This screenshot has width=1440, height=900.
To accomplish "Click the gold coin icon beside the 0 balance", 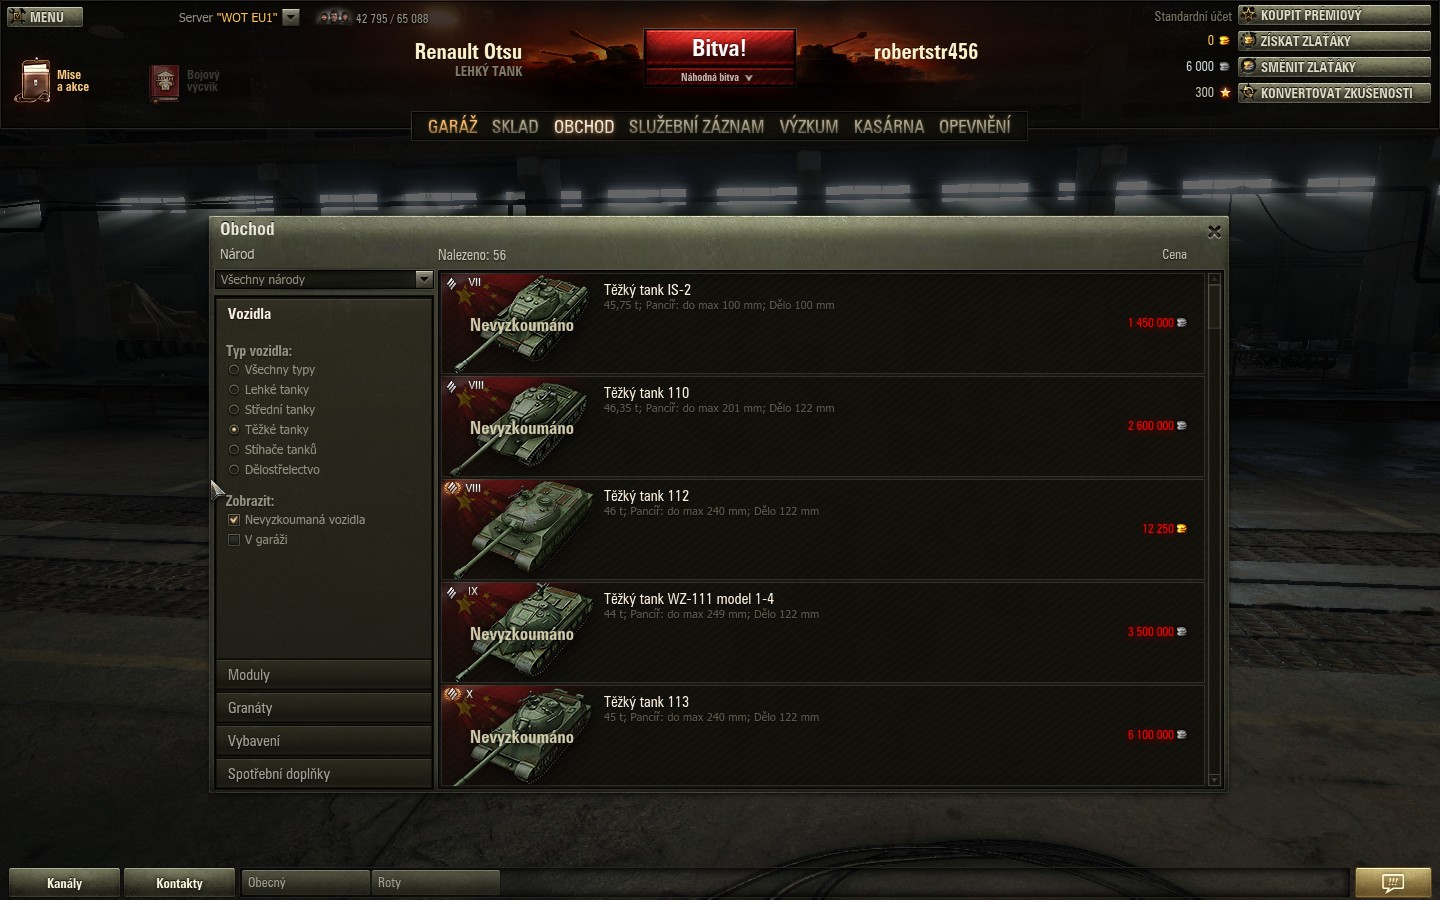I will click(x=1224, y=41).
